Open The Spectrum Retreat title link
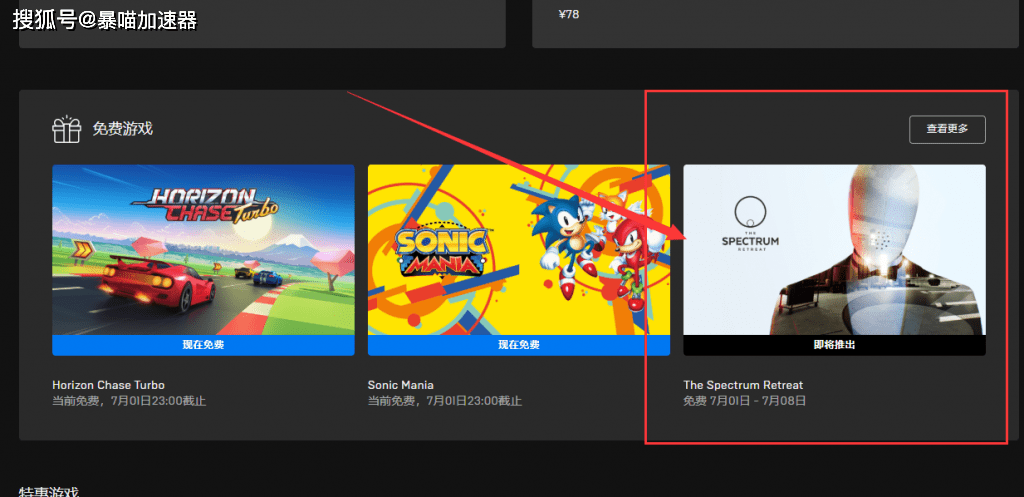This screenshot has height=497, width=1024. (743, 385)
